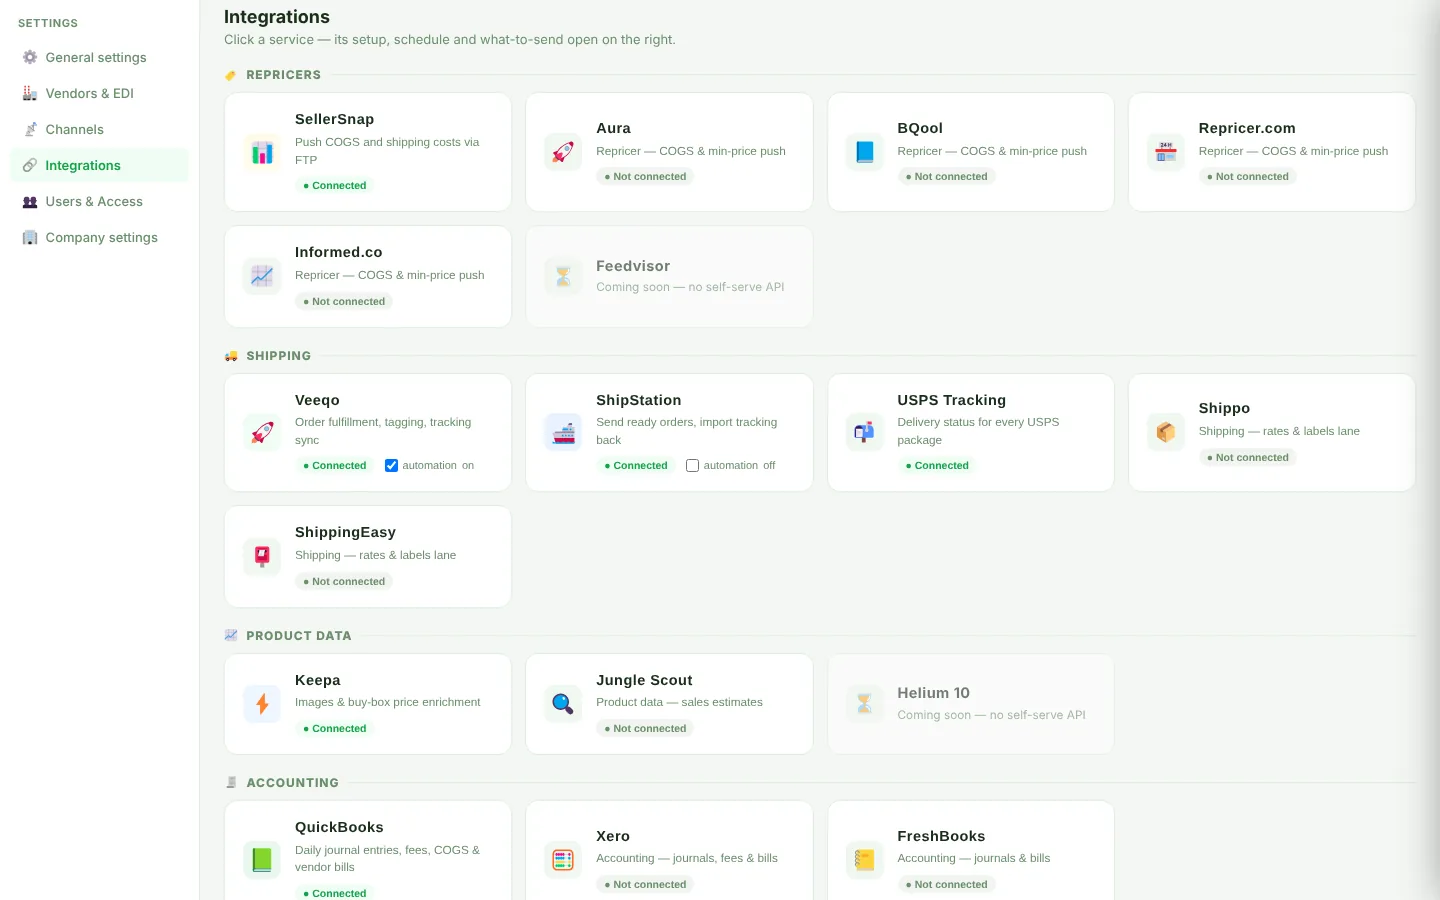Open the Helium 10 coming soon card
The width and height of the screenshot is (1440, 900).
970,704
